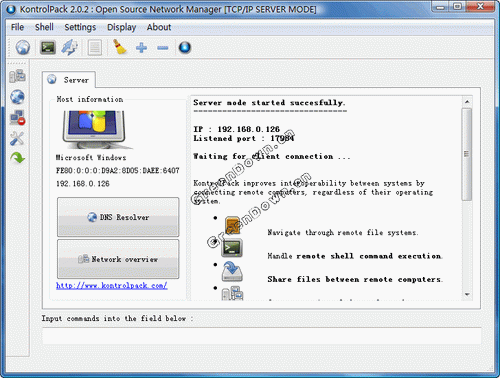Click the blue minus icon
The width and height of the screenshot is (500, 378).
tap(163, 48)
